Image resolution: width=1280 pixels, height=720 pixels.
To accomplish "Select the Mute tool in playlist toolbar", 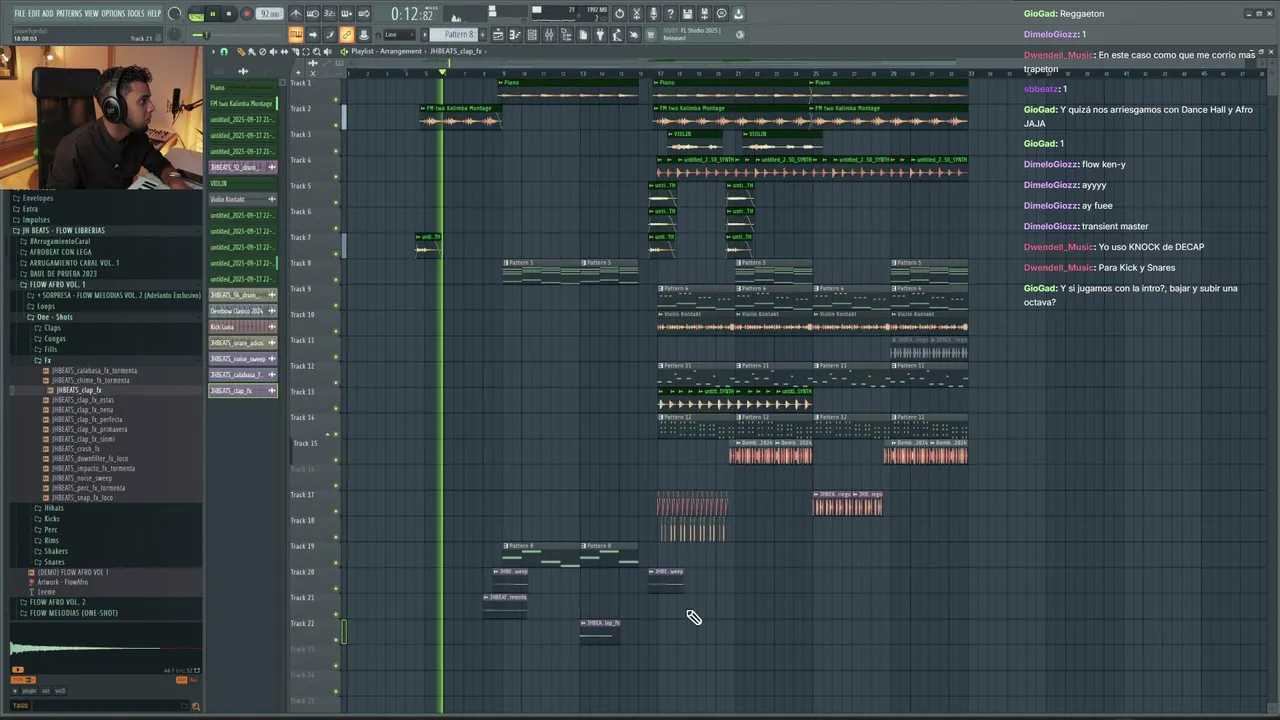I will coord(273,51).
